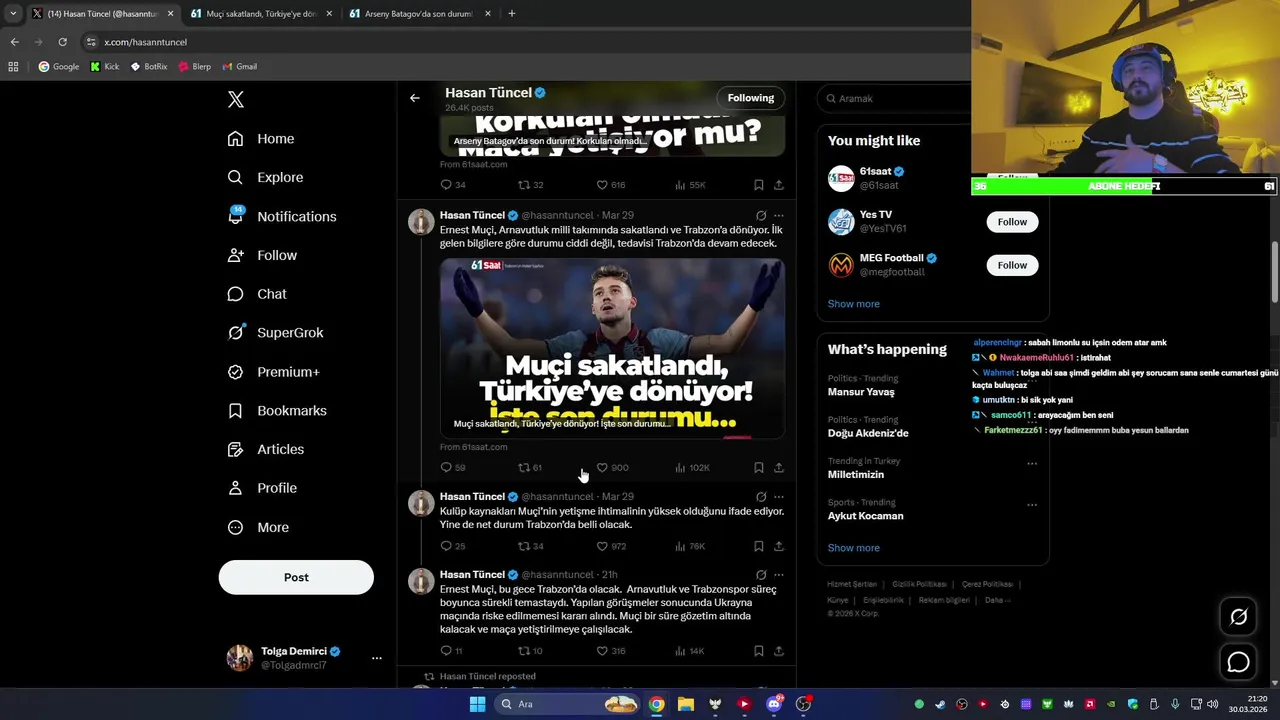Open Tolga Demirci account options menu
The height and width of the screenshot is (720, 1280).
377,658
